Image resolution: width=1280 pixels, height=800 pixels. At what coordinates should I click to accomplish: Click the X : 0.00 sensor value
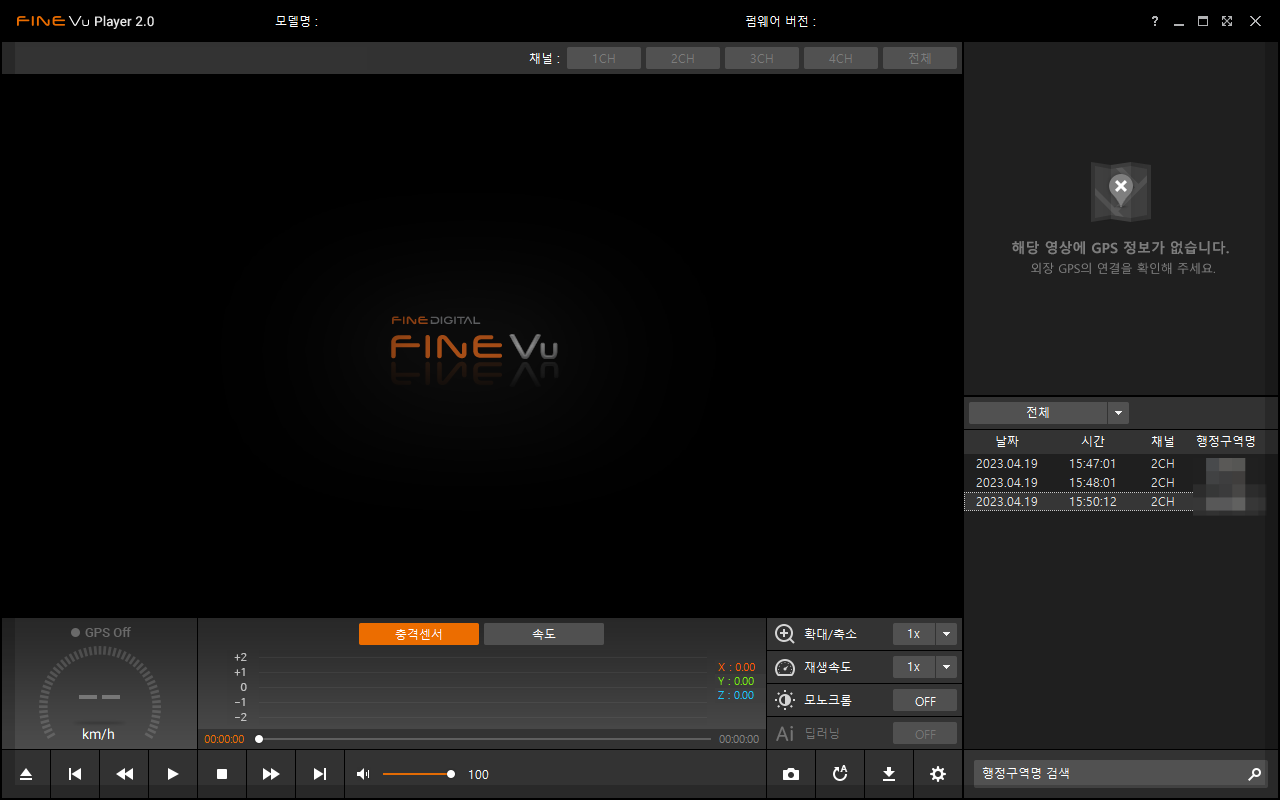click(737, 667)
